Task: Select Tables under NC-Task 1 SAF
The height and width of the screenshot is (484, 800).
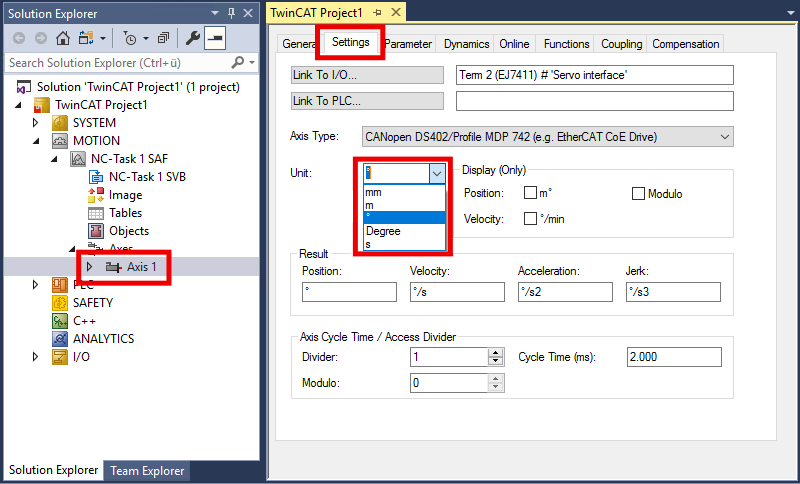Action: (x=125, y=212)
